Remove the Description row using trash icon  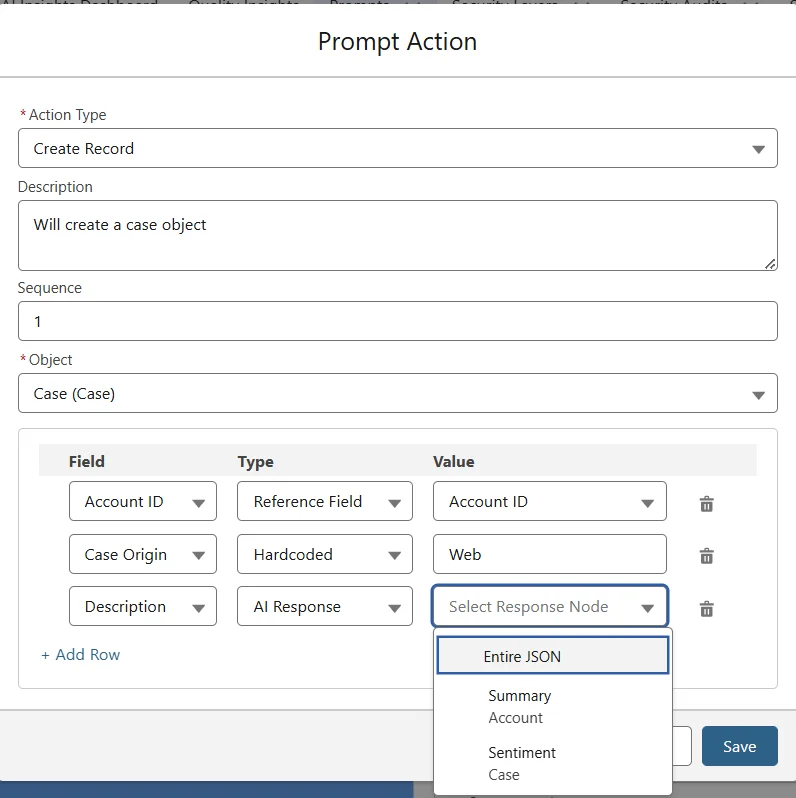(706, 608)
